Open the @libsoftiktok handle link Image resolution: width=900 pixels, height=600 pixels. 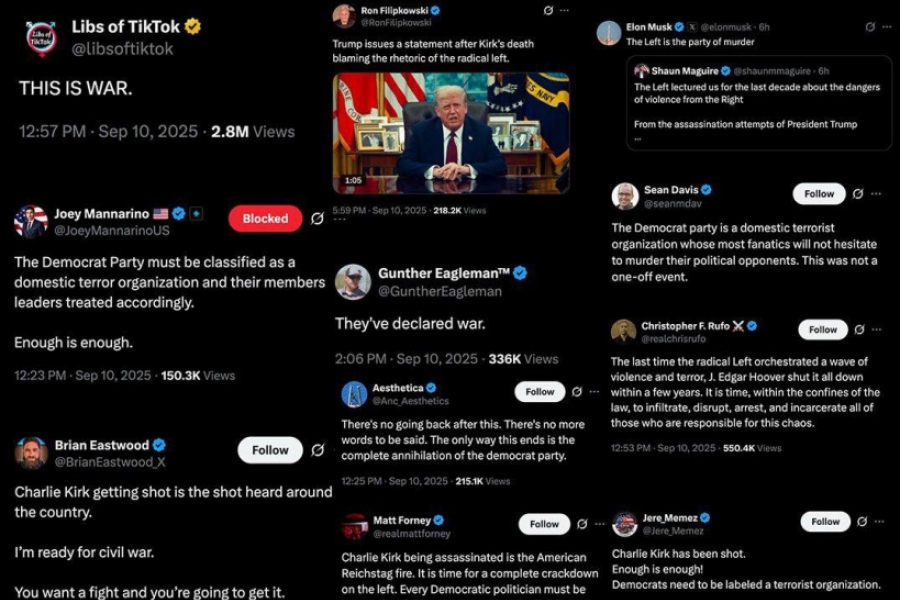pyautogui.click(x=122, y=49)
